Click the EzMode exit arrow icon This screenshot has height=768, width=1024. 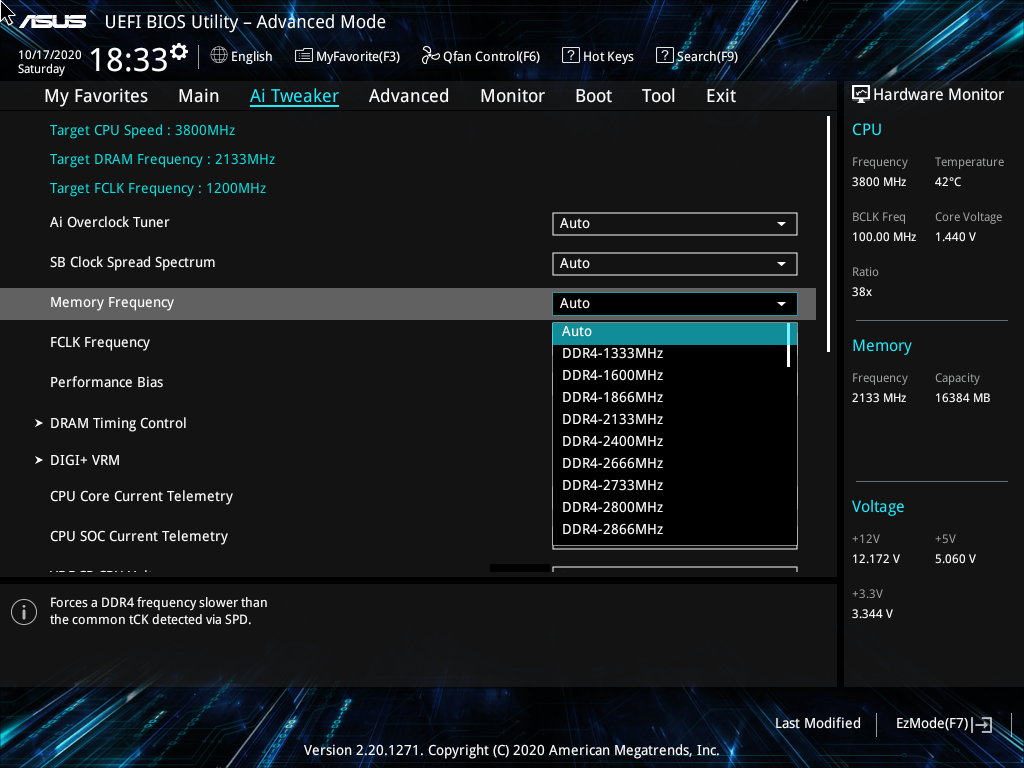coord(982,724)
